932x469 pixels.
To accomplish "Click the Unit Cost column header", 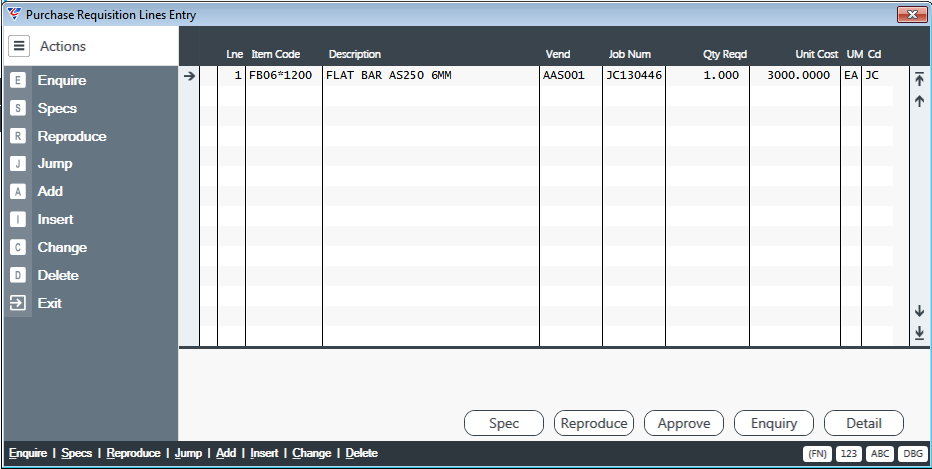I will (x=817, y=54).
